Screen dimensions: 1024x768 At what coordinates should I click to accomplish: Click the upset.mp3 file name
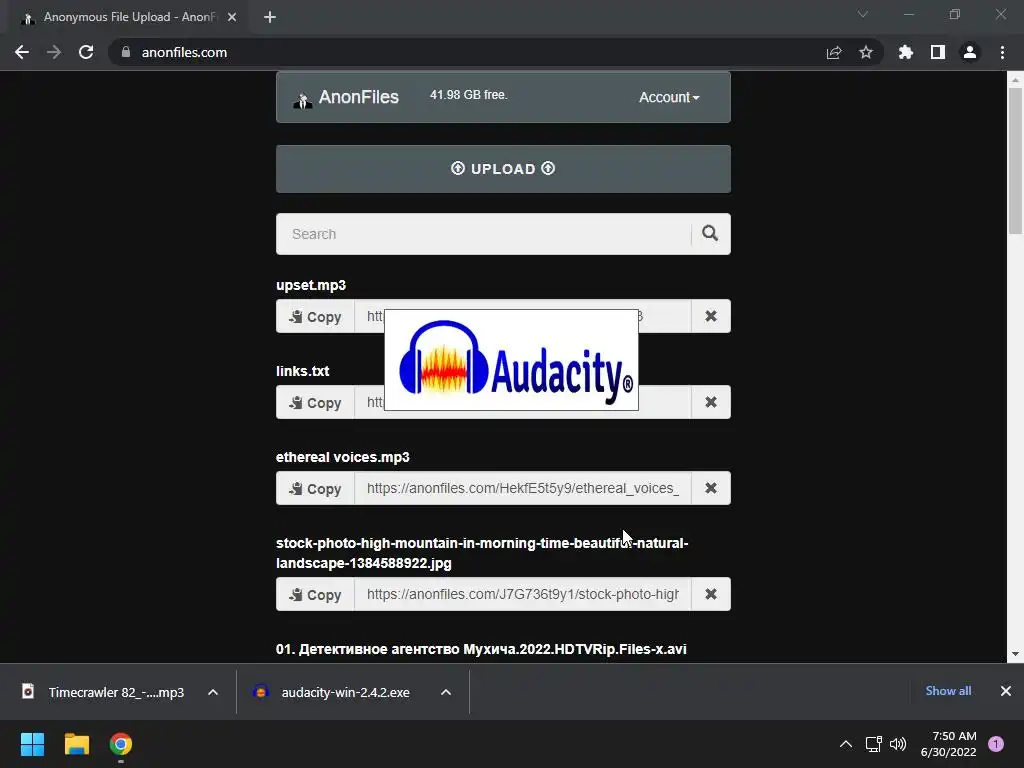[311, 285]
